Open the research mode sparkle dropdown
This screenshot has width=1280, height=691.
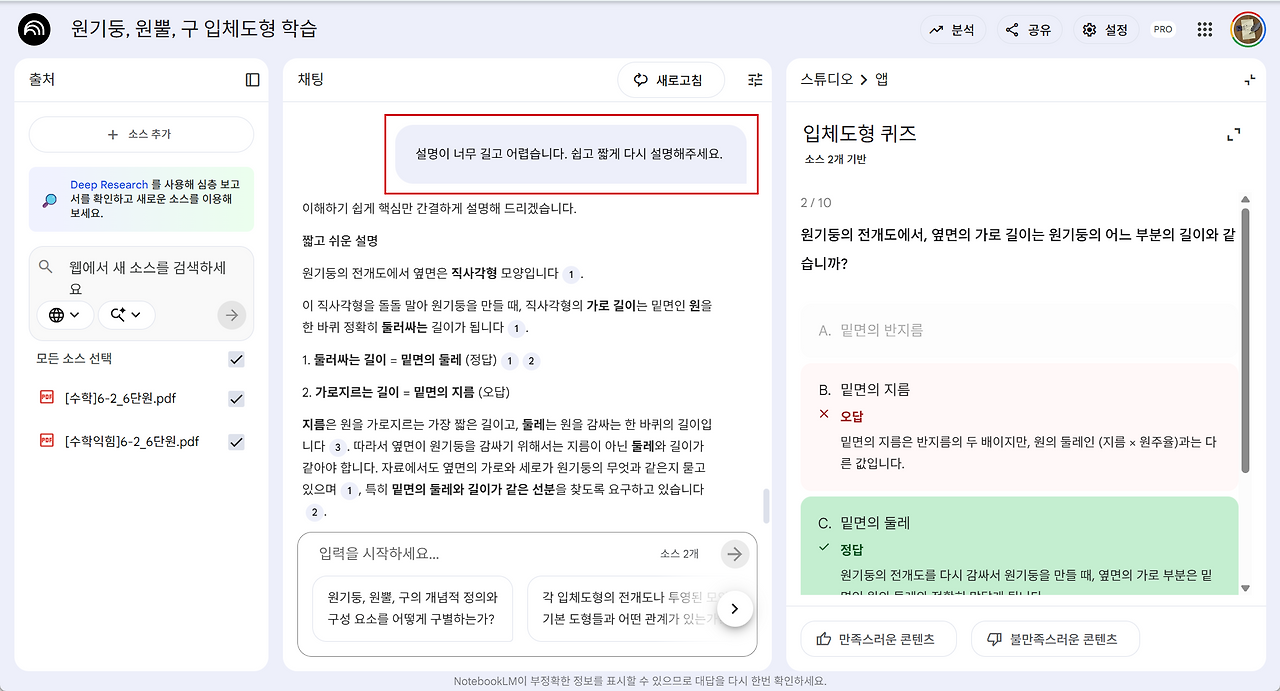click(126, 315)
